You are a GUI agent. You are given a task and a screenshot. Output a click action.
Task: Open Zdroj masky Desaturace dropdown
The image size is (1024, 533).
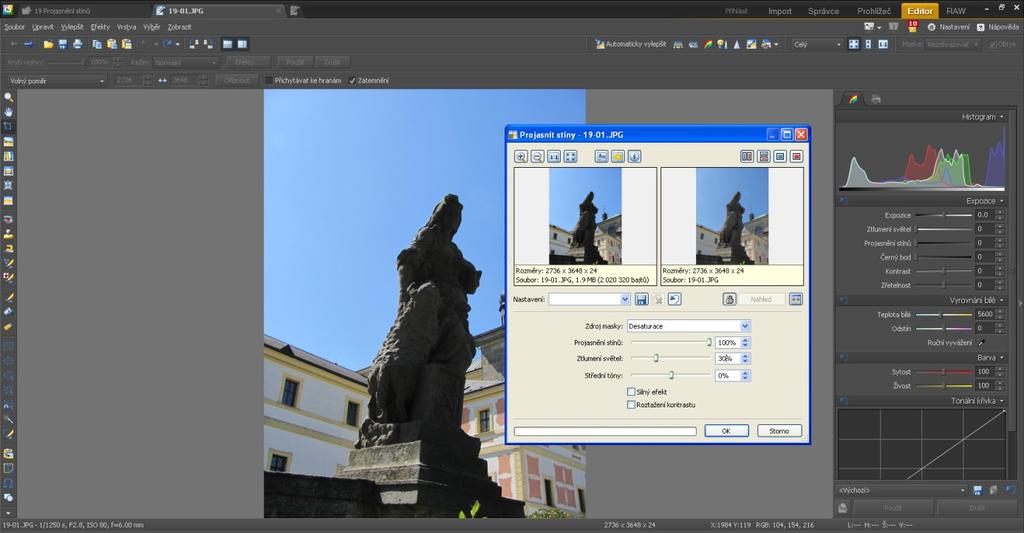click(x=688, y=326)
